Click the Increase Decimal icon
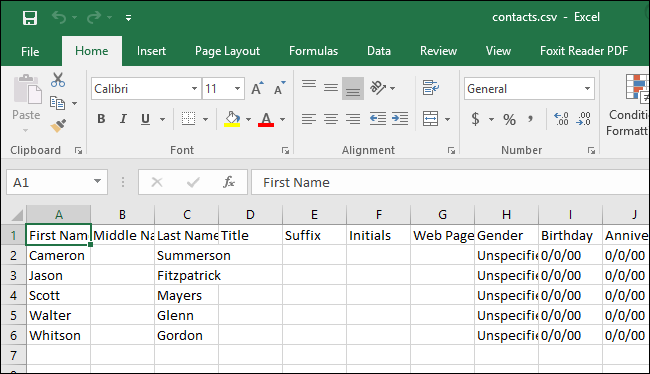650x374 pixels. (561, 119)
